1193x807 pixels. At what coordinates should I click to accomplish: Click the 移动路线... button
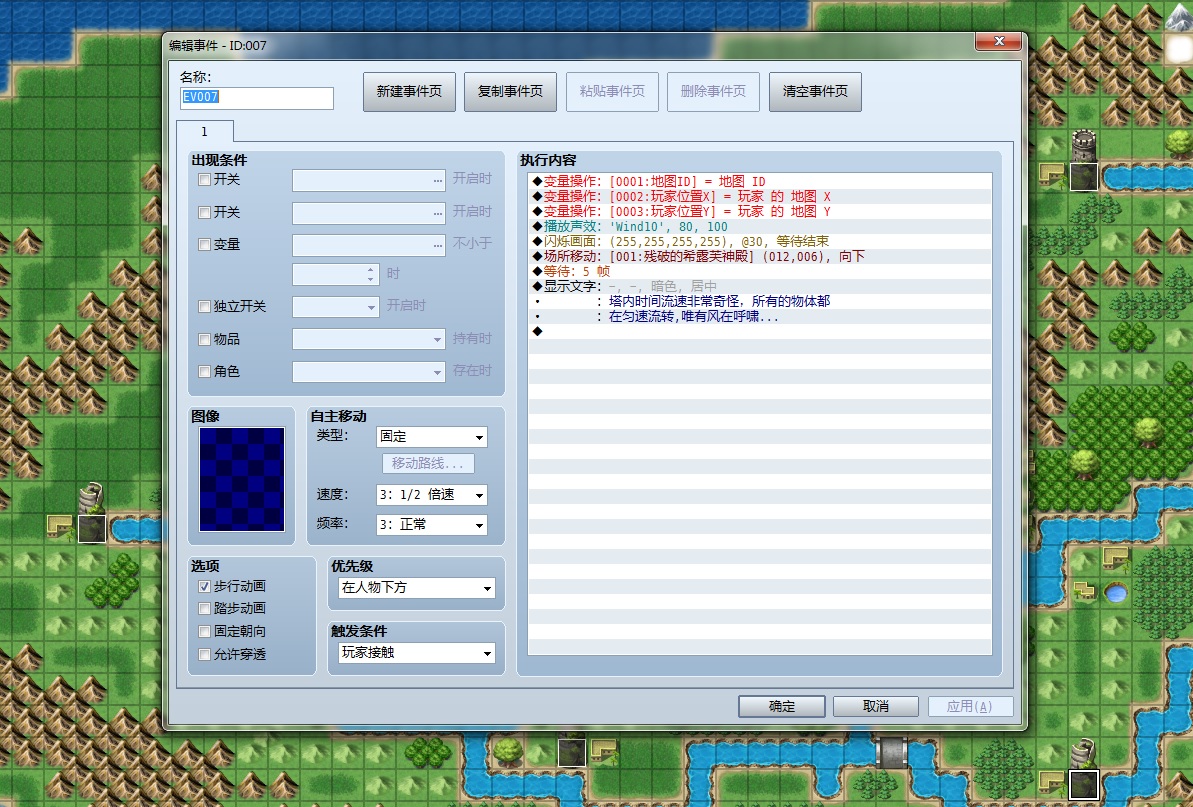click(x=428, y=463)
